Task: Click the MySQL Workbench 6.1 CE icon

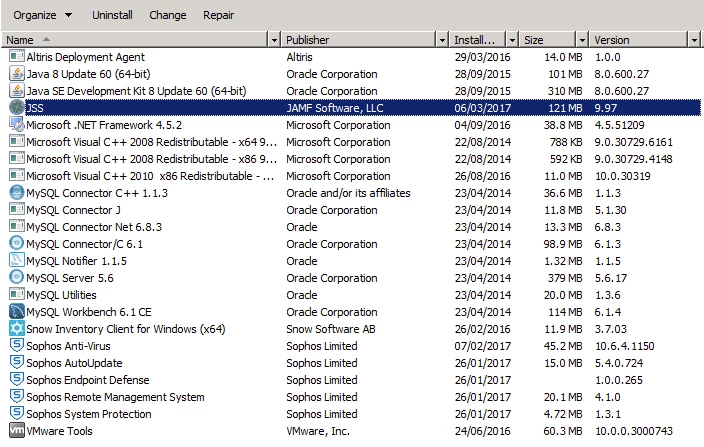Action: (x=17, y=312)
